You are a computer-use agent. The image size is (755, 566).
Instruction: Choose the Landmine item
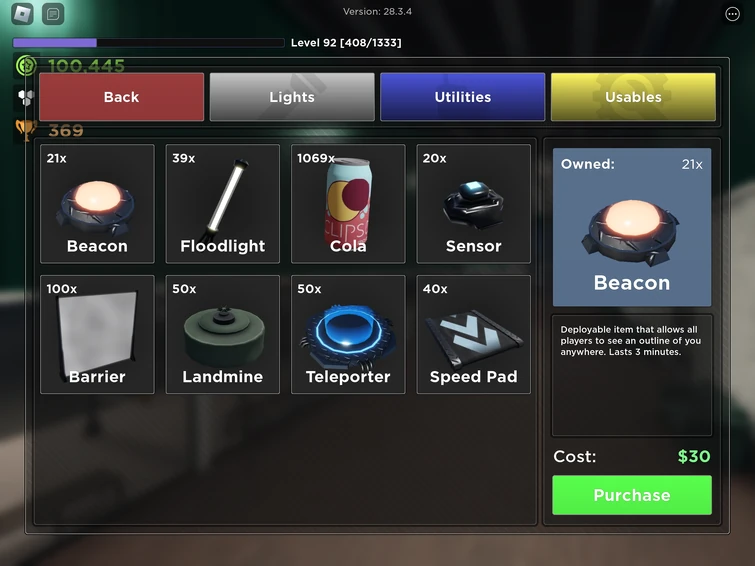point(222,334)
